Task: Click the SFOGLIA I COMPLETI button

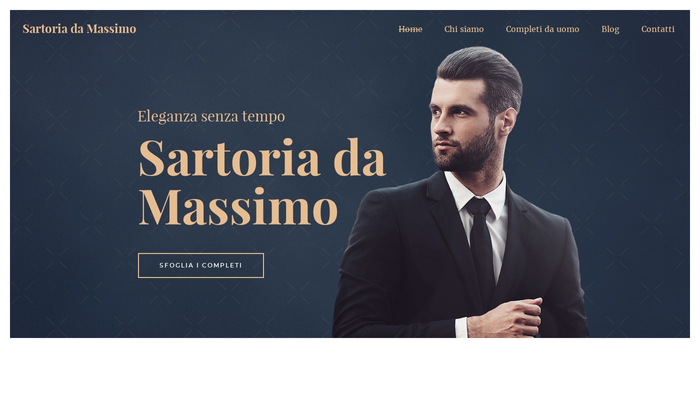Action: coord(201,266)
